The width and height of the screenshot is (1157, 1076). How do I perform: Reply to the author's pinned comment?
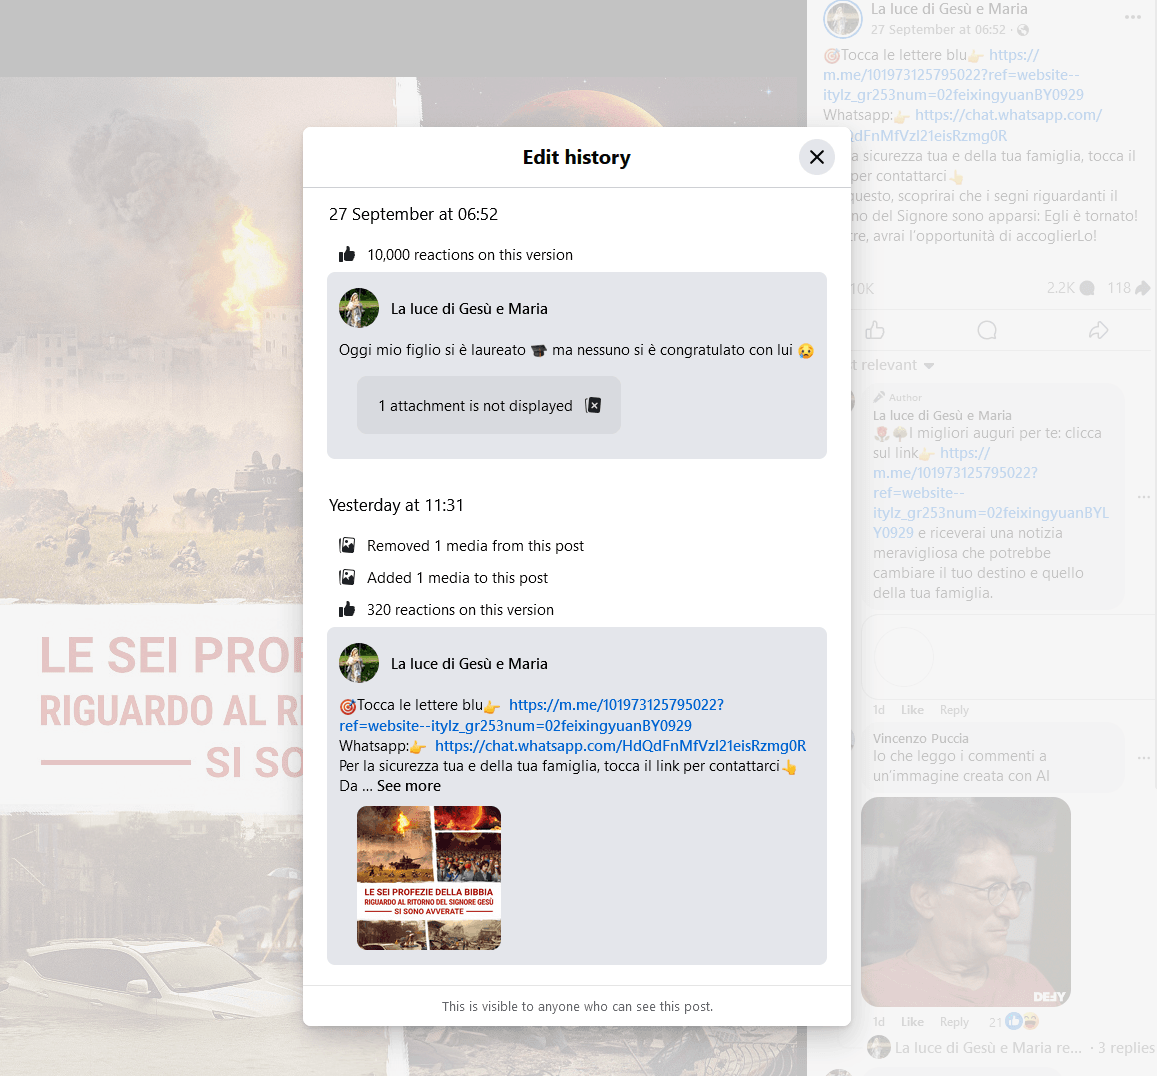tap(954, 710)
